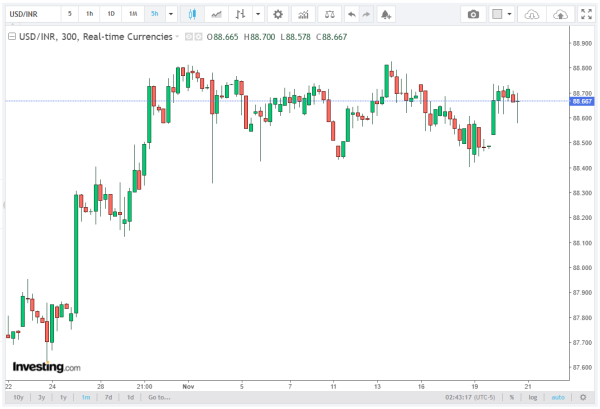Click the Go to... button
The width and height of the screenshot is (600, 409).
point(158,398)
